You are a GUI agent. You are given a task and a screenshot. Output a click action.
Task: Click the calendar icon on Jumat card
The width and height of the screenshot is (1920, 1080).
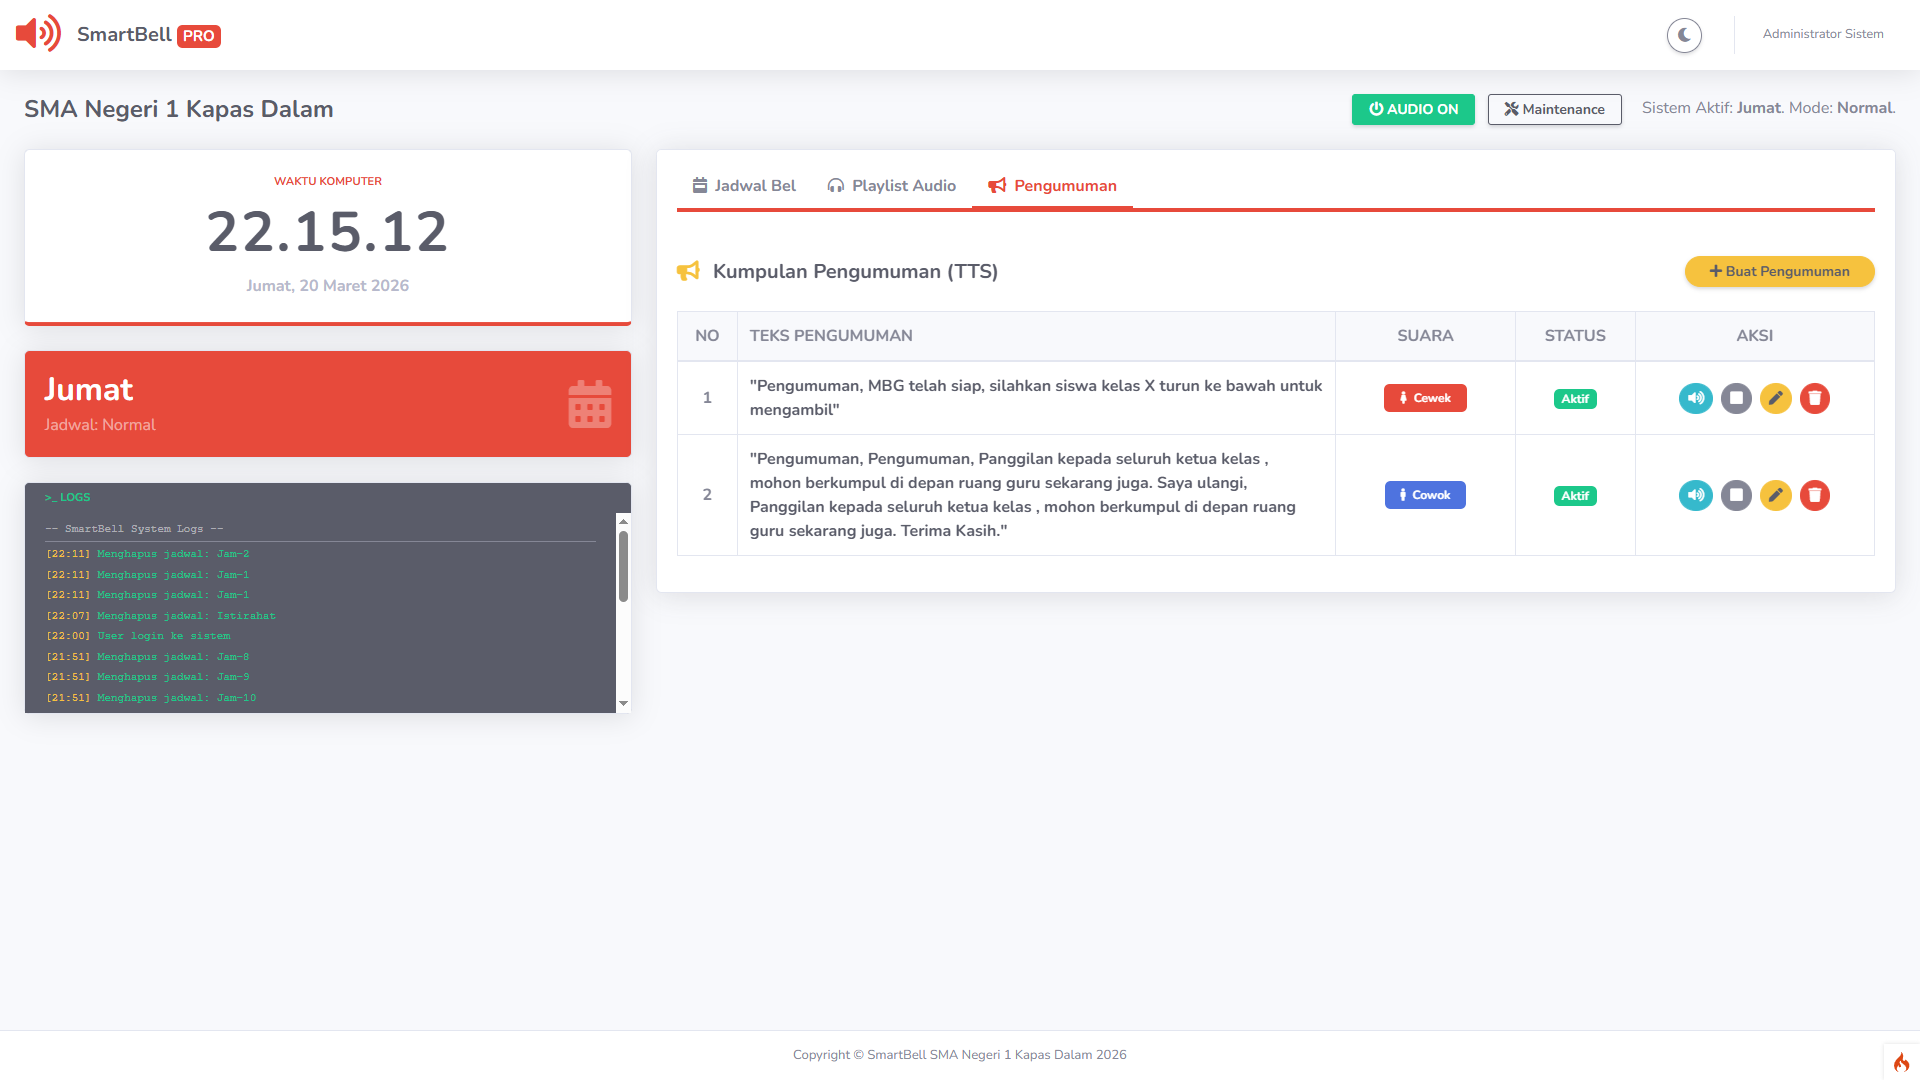(589, 404)
